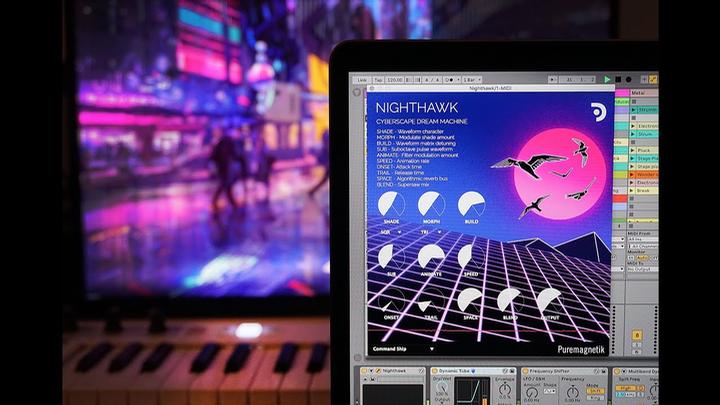The image size is (720, 405).
Task: Open the MIDI To output dropdown
Action: pos(642,269)
